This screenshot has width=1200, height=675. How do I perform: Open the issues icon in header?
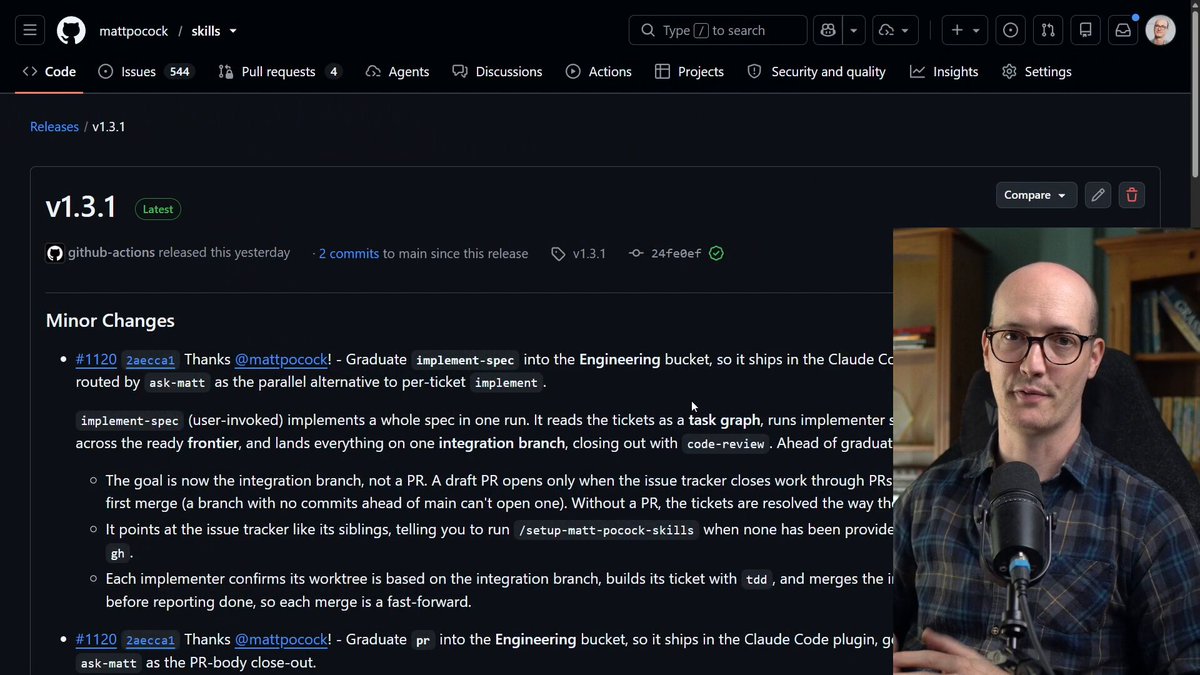(1011, 30)
